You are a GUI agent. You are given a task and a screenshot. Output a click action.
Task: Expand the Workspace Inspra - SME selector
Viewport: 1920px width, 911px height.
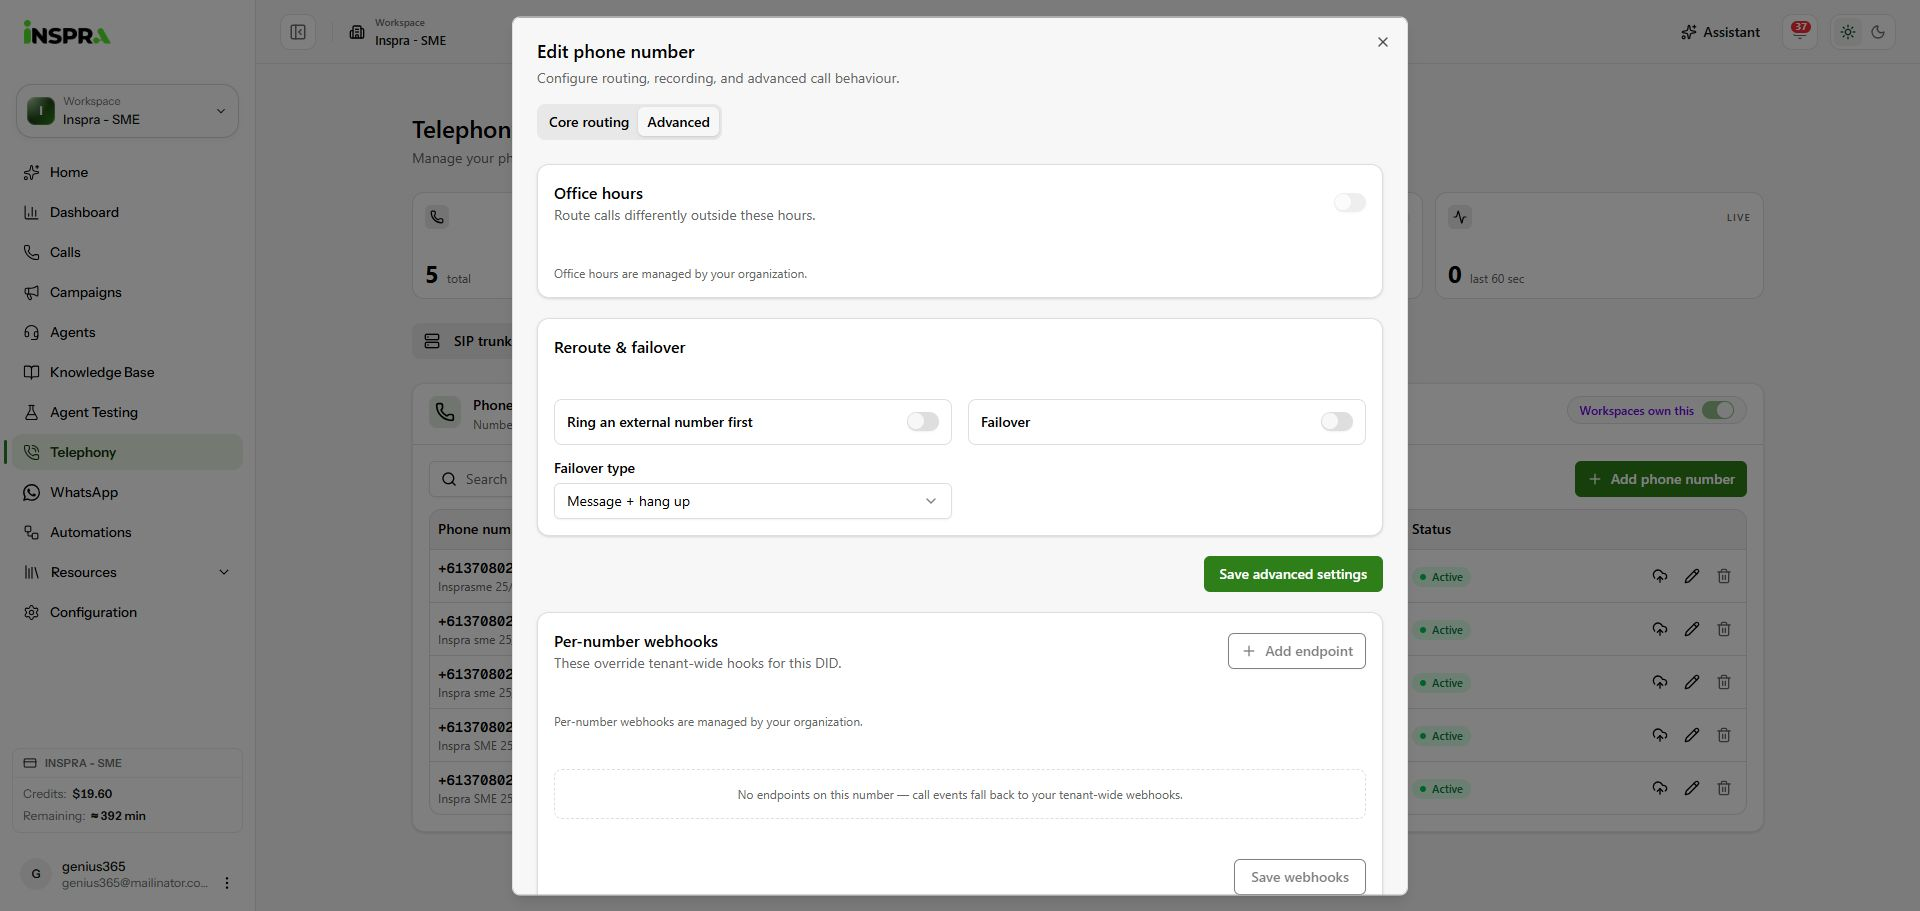click(127, 111)
